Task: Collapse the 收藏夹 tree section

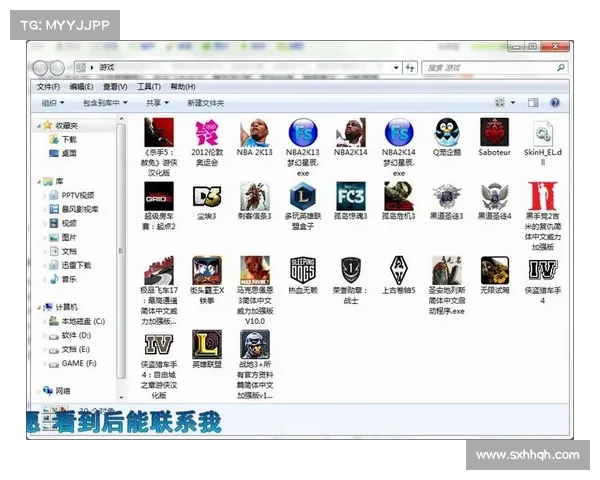Action: (39, 126)
